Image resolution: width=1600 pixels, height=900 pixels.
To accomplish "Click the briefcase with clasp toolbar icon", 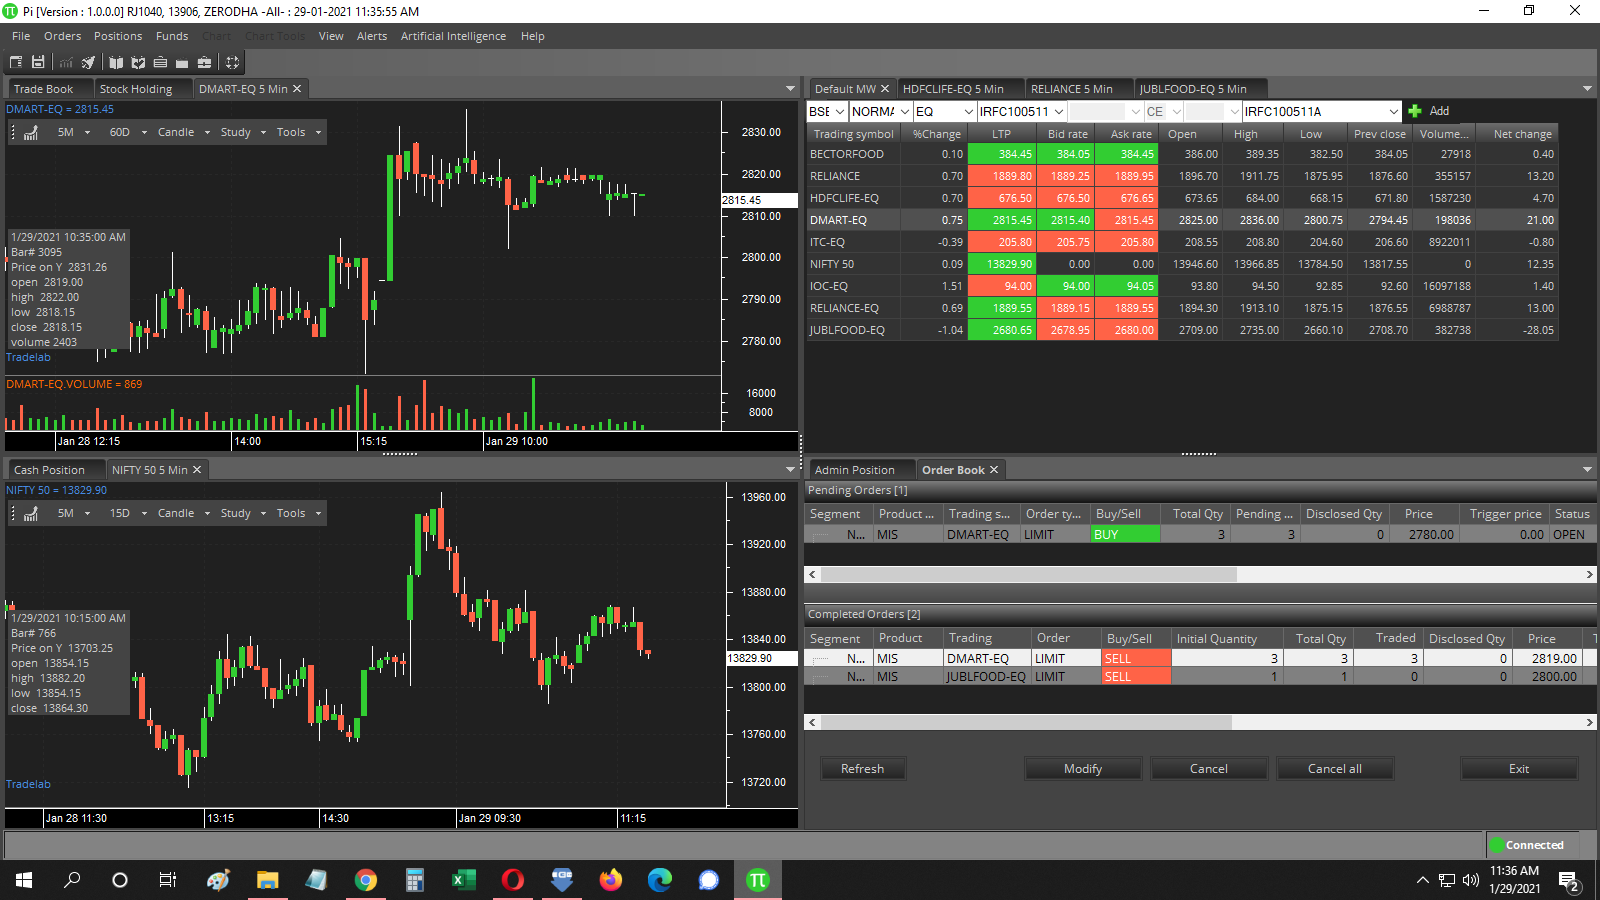I will [x=204, y=62].
